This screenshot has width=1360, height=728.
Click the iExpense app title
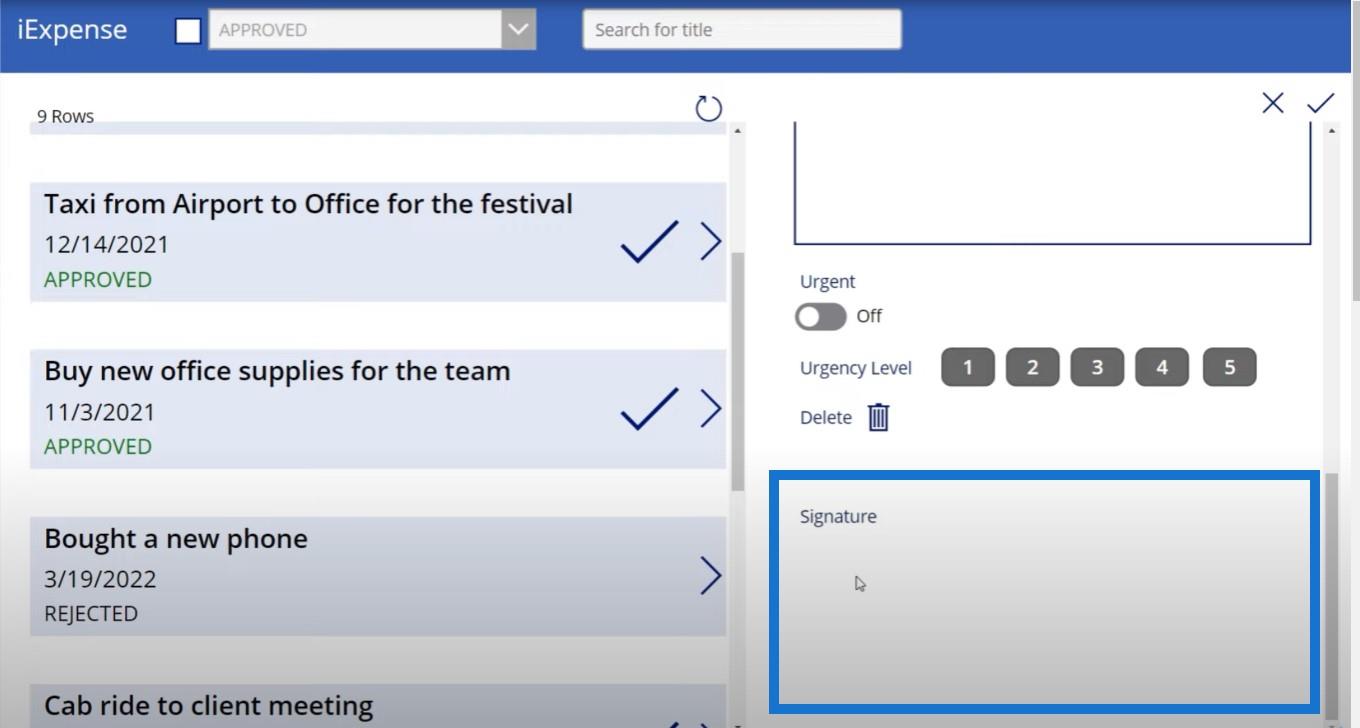pos(72,30)
